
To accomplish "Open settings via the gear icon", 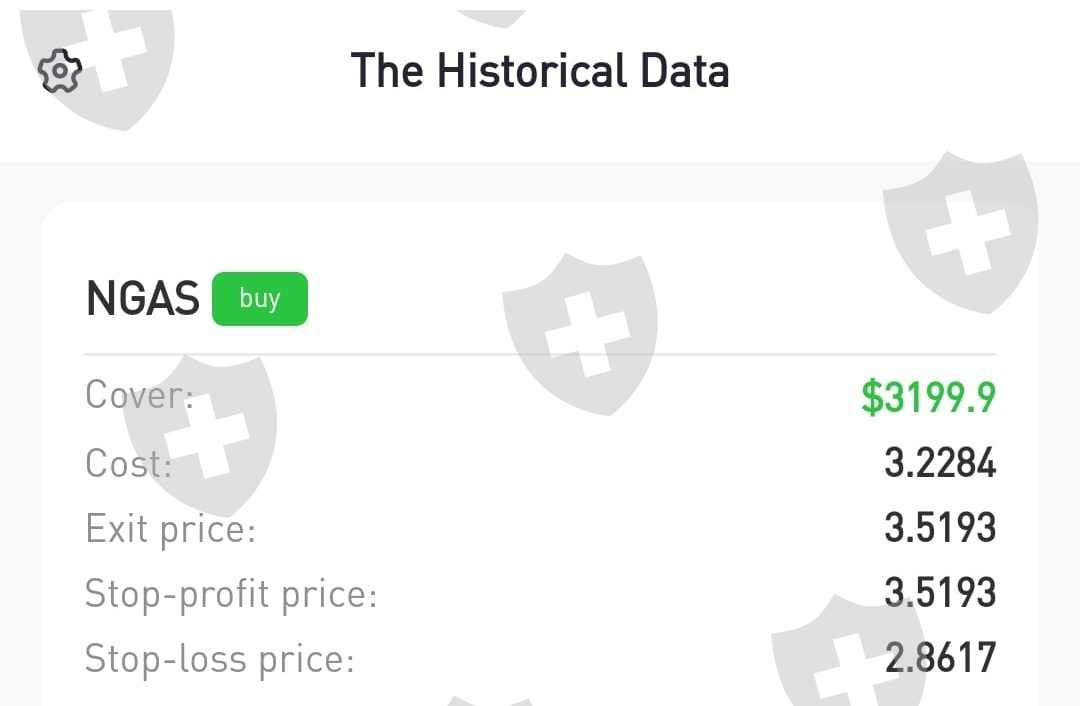I will (60, 72).
